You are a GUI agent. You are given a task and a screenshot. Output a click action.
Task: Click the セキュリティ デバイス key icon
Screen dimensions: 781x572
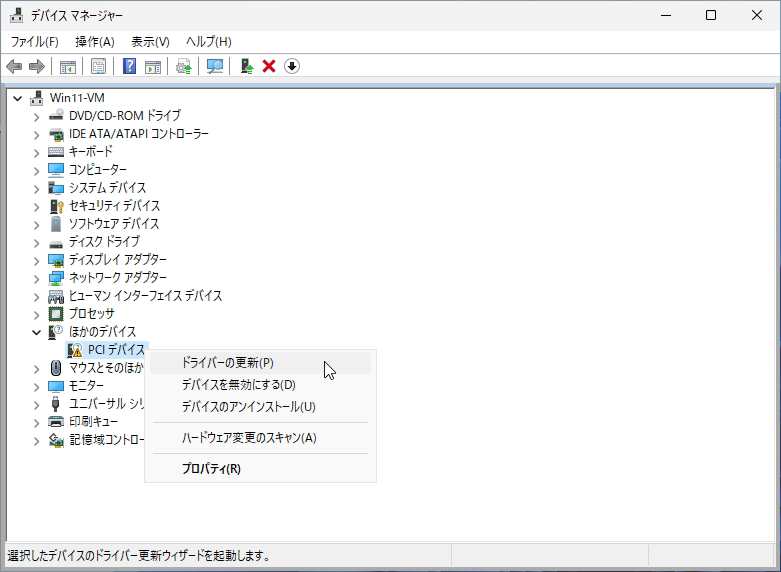click(x=56, y=206)
